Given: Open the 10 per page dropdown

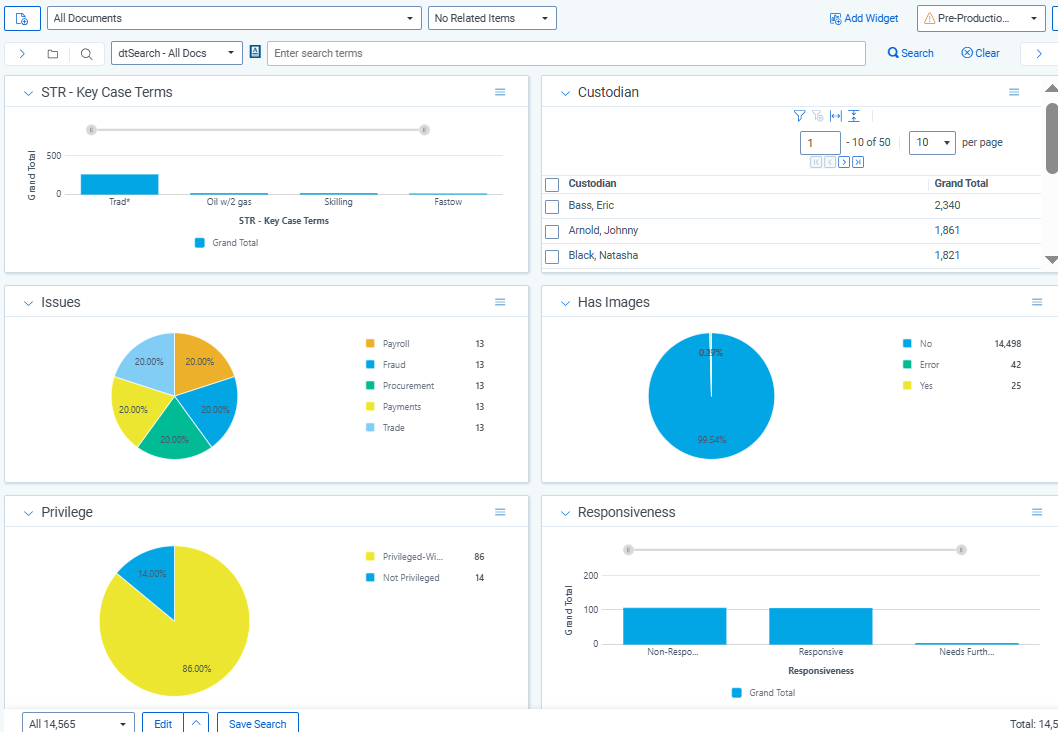Looking at the screenshot, I should pos(932,142).
